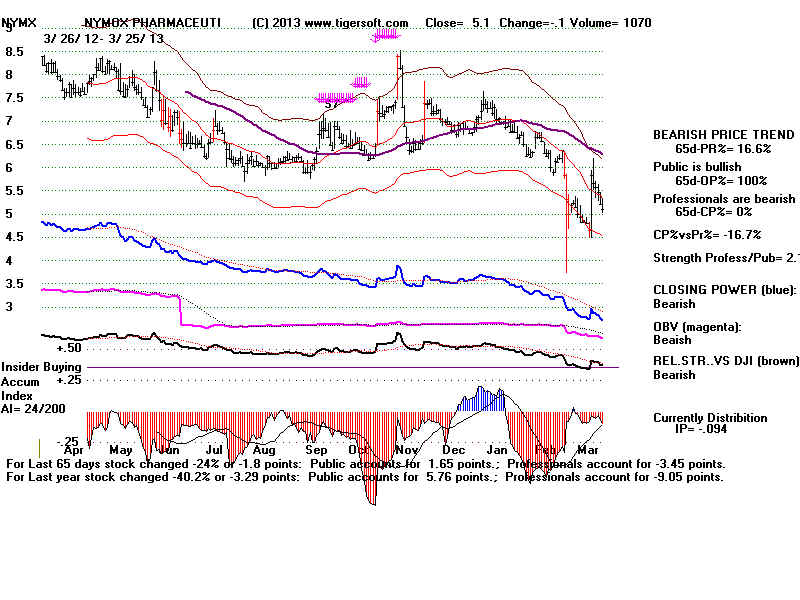Click the magenta signal arrows above the November peak
800x600 pixels.
click(x=386, y=36)
